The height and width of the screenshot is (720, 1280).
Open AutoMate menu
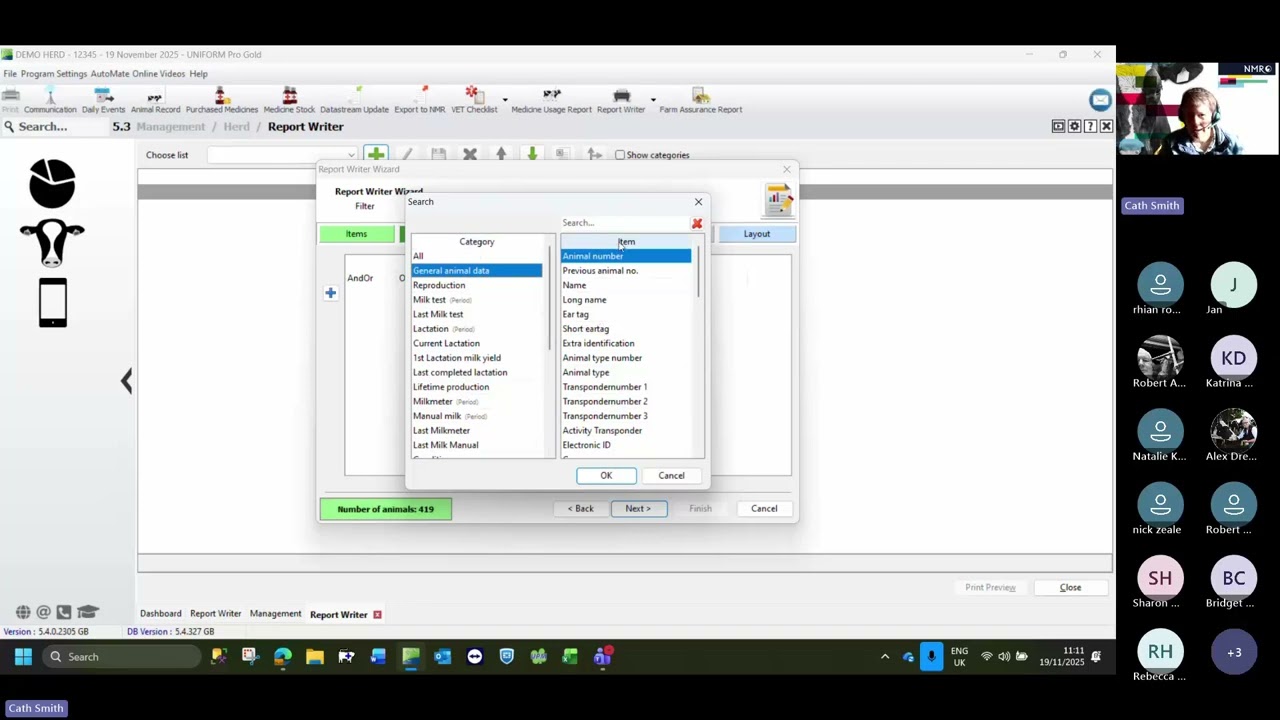coord(109,74)
